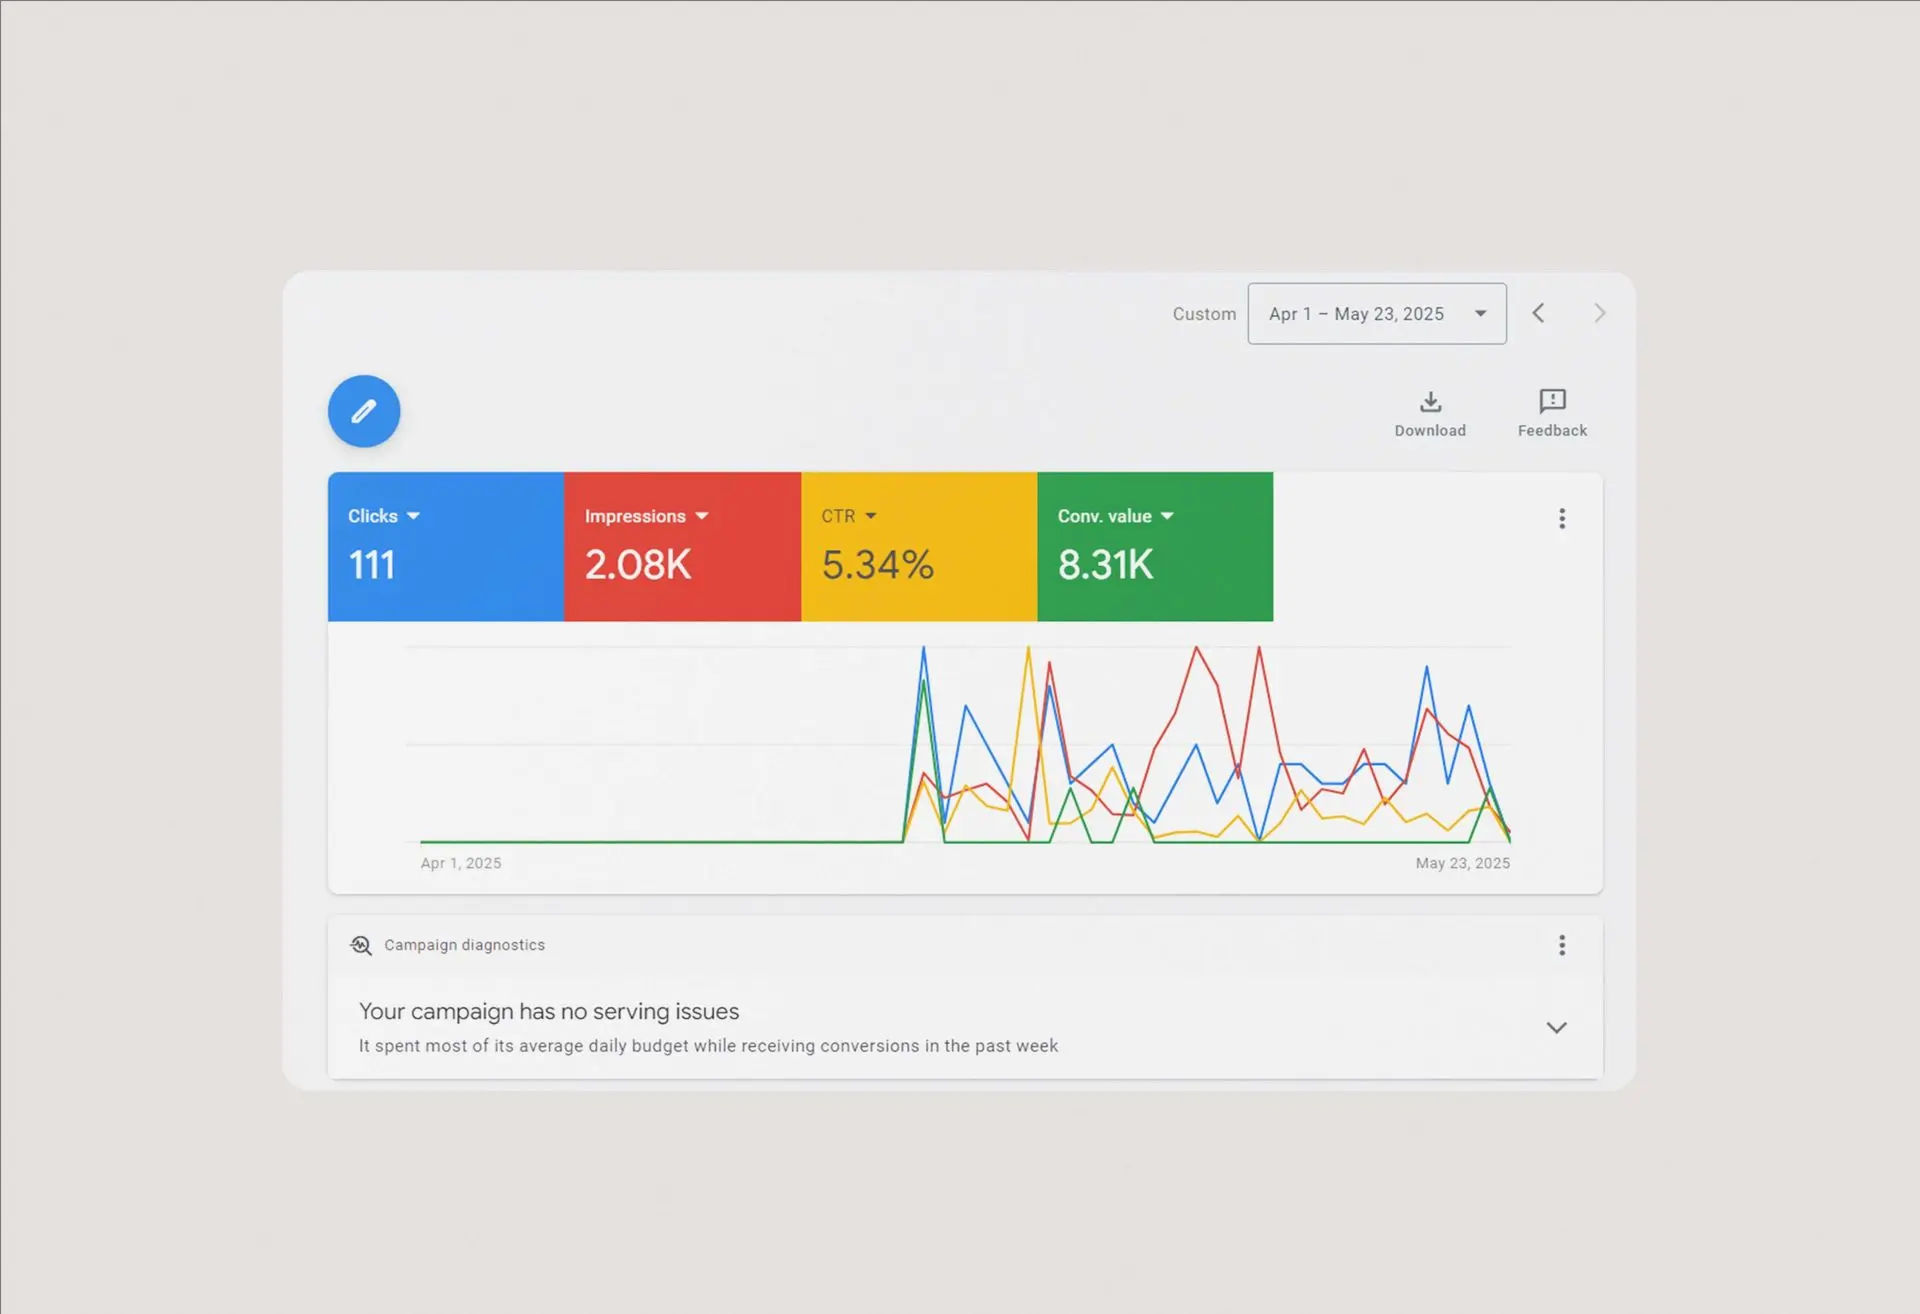Select the yellow CTR scorecard value 5.34%
The height and width of the screenshot is (1314, 1920).
click(878, 565)
